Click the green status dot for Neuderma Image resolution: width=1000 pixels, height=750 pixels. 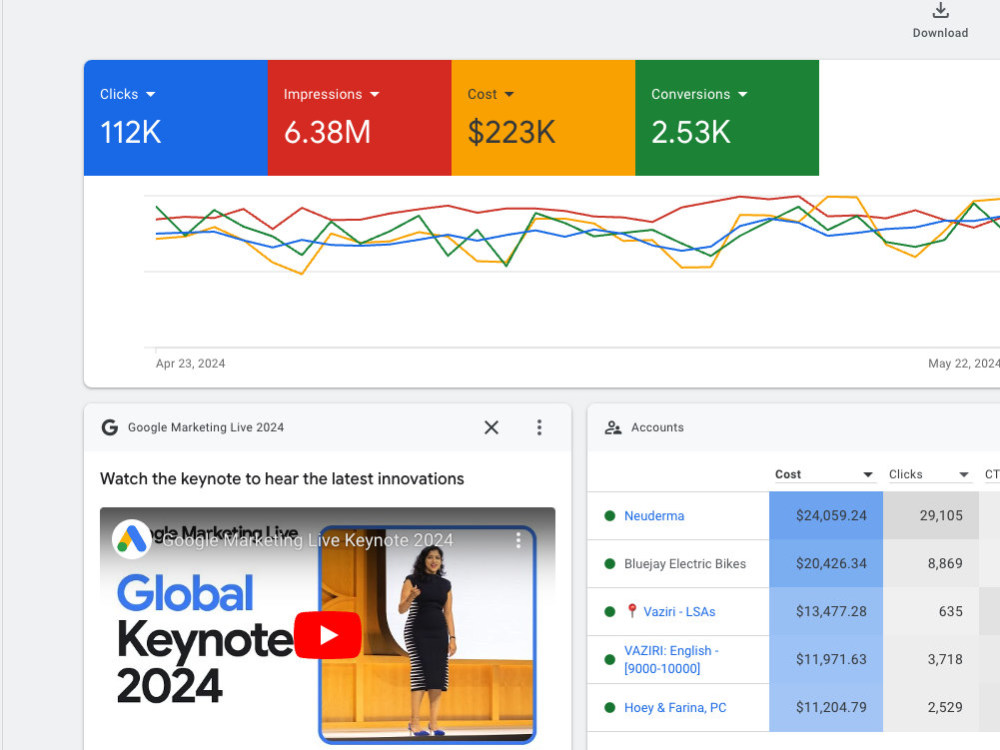tap(610, 516)
